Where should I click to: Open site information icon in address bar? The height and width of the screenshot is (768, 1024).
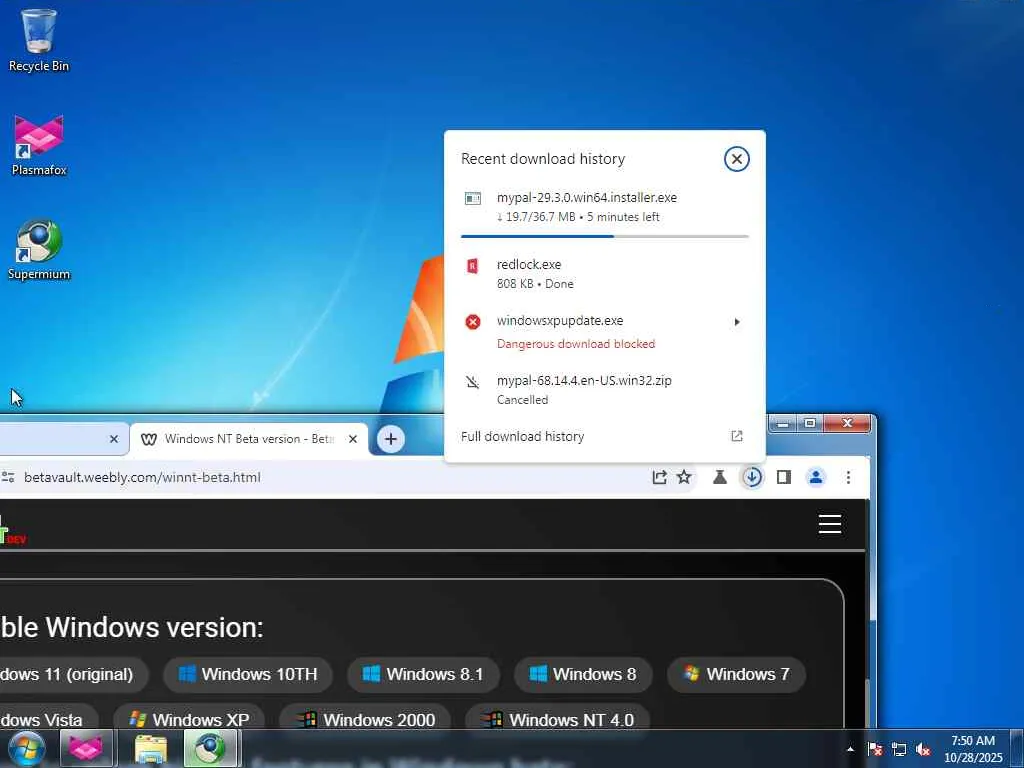pyautogui.click(x=8, y=477)
